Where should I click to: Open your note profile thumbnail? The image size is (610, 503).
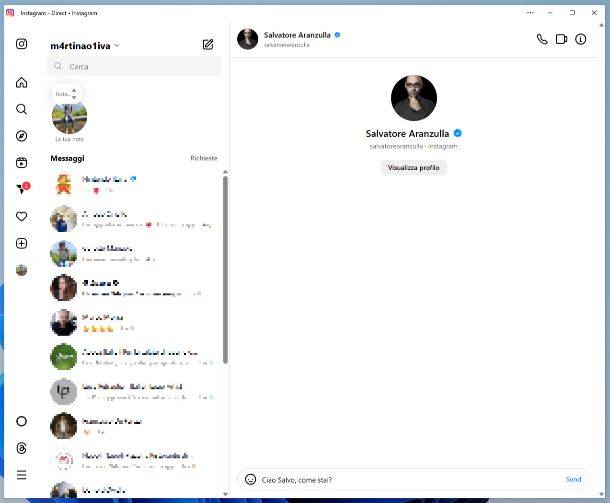point(69,117)
